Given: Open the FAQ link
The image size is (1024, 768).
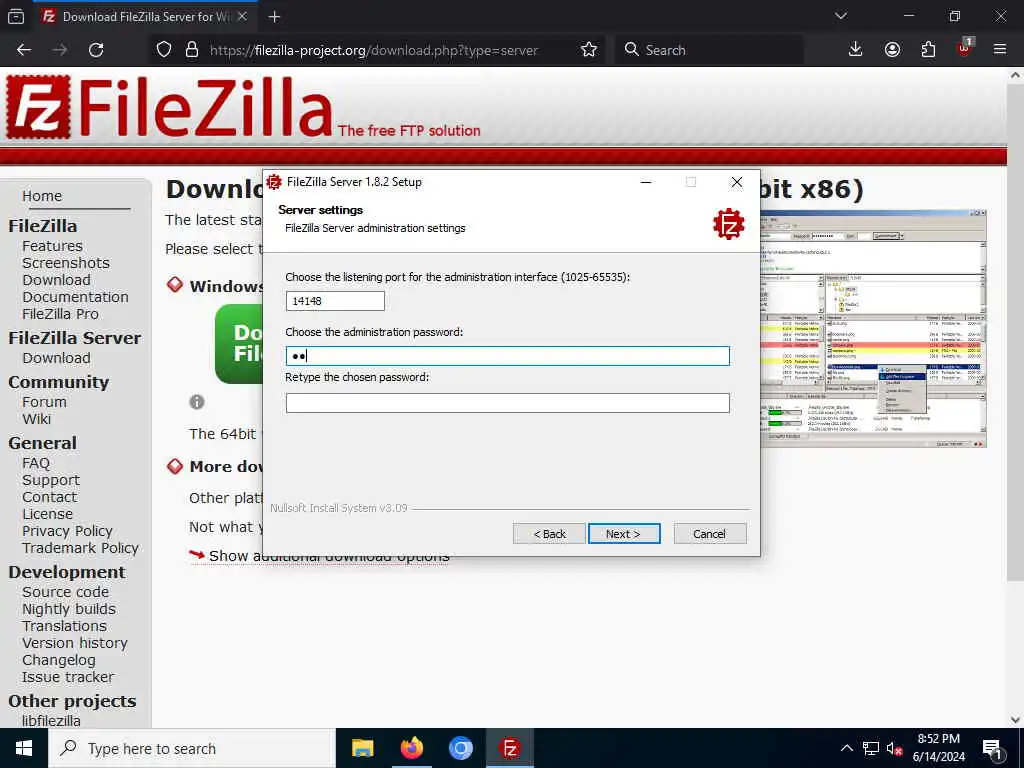Looking at the screenshot, I should [x=36, y=463].
